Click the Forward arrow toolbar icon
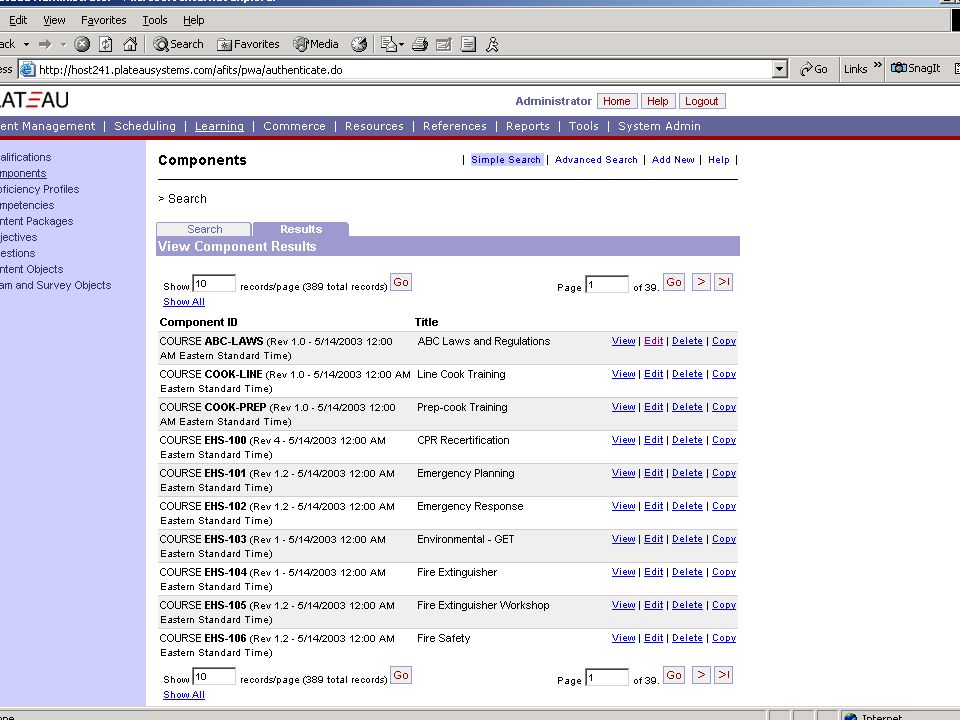Screen dimensions: 960x720 [x=45, y=44]
